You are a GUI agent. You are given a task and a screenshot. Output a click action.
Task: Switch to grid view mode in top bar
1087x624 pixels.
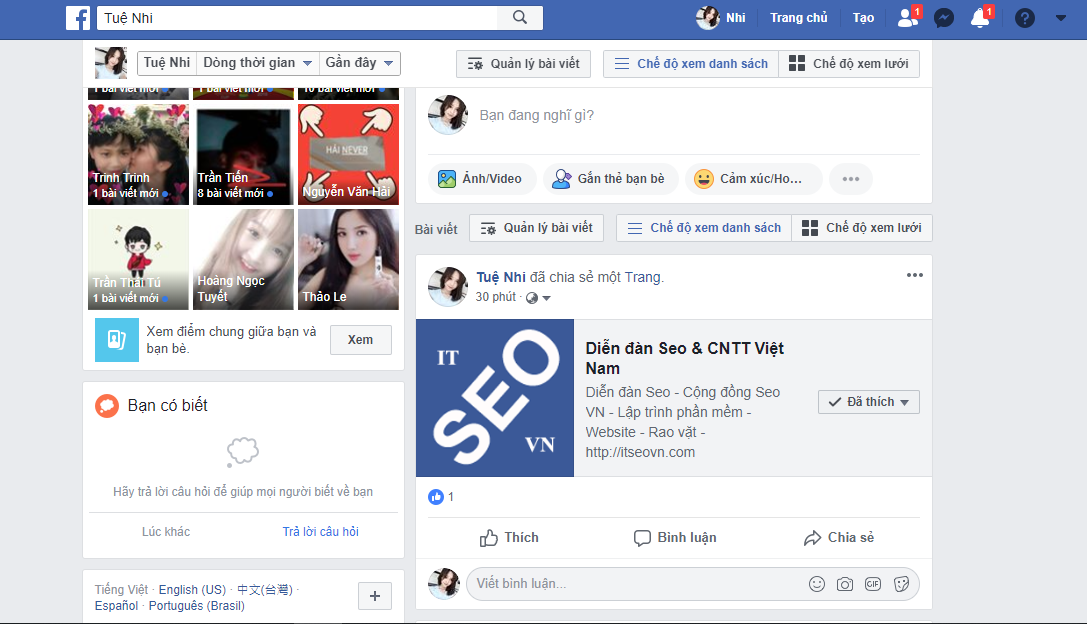[x=849, y=64]
